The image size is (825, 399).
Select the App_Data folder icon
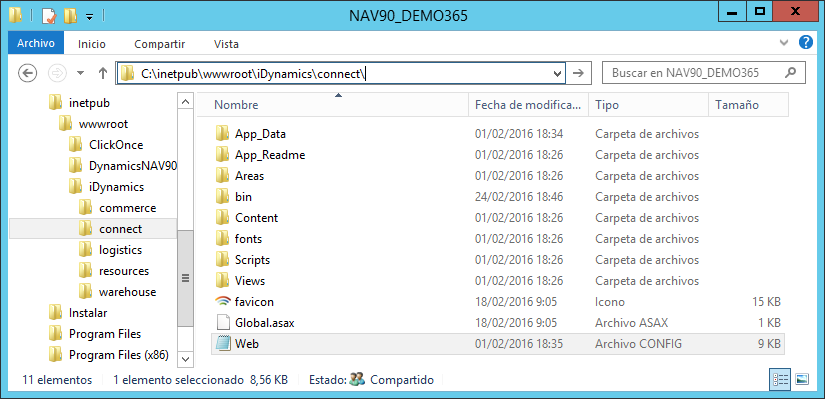point(223,134)
